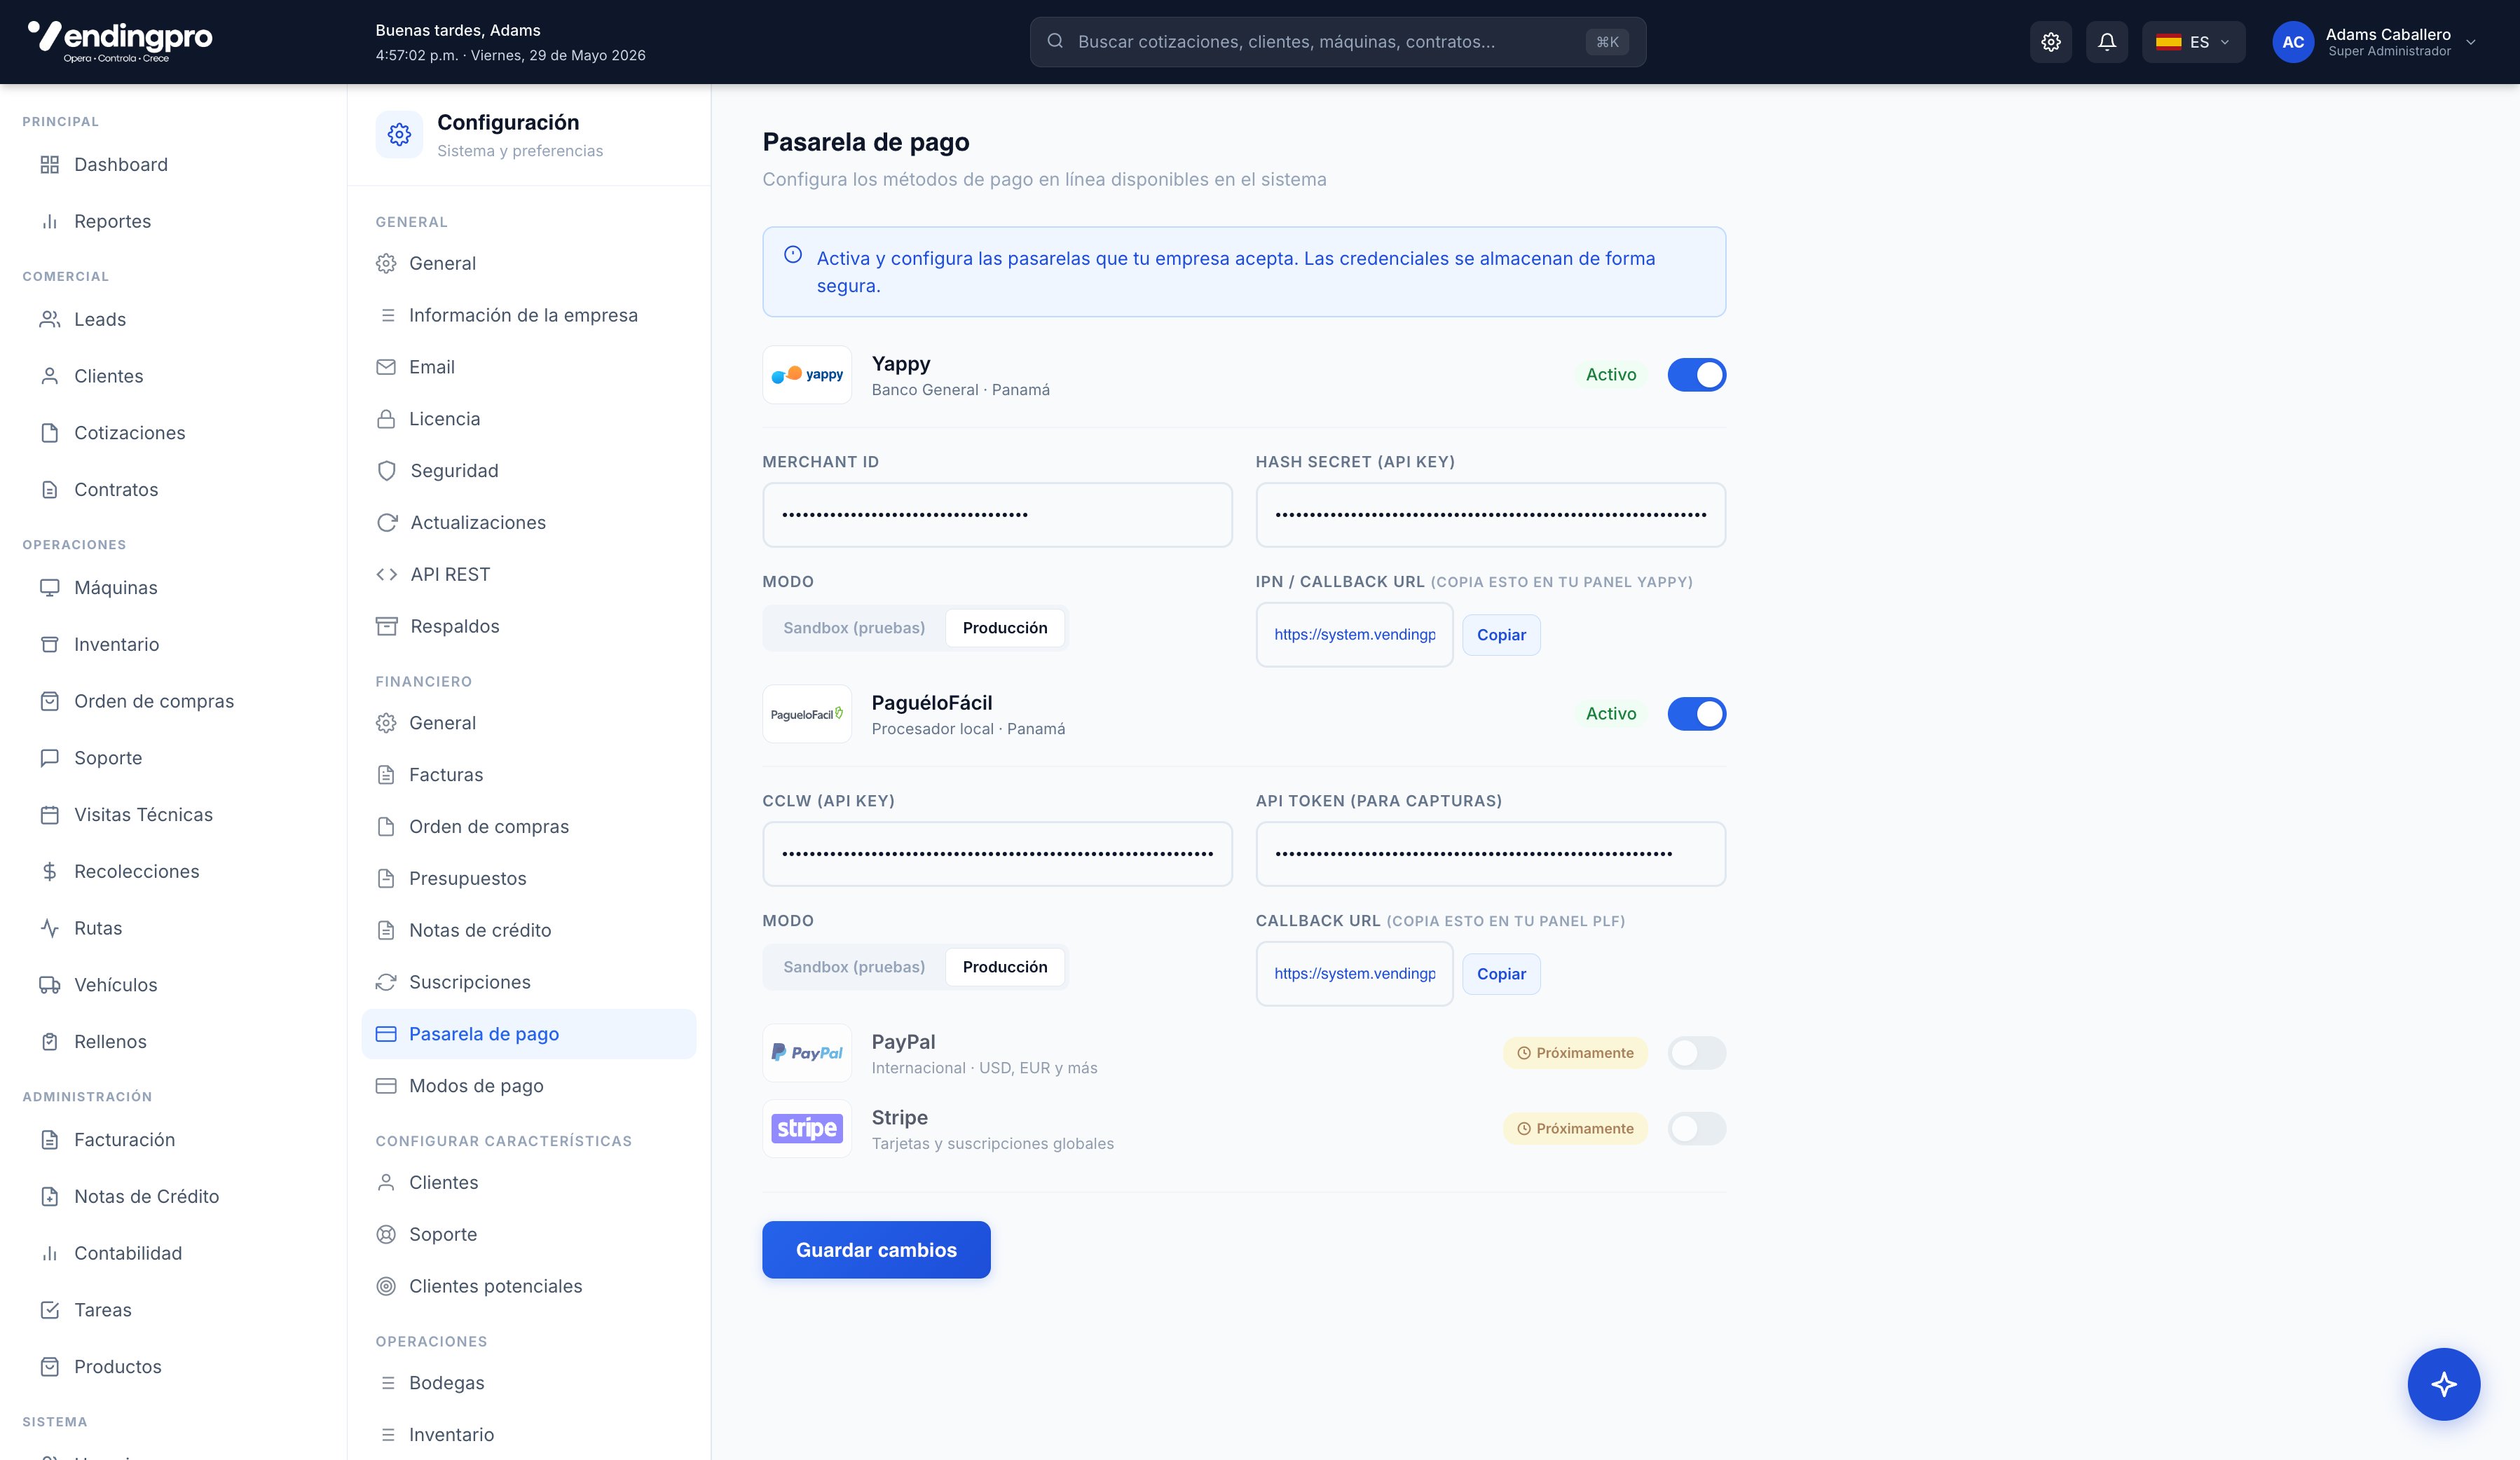
Task: Click the Tareas checkbox icon in sidebar
Action: 49,1310
